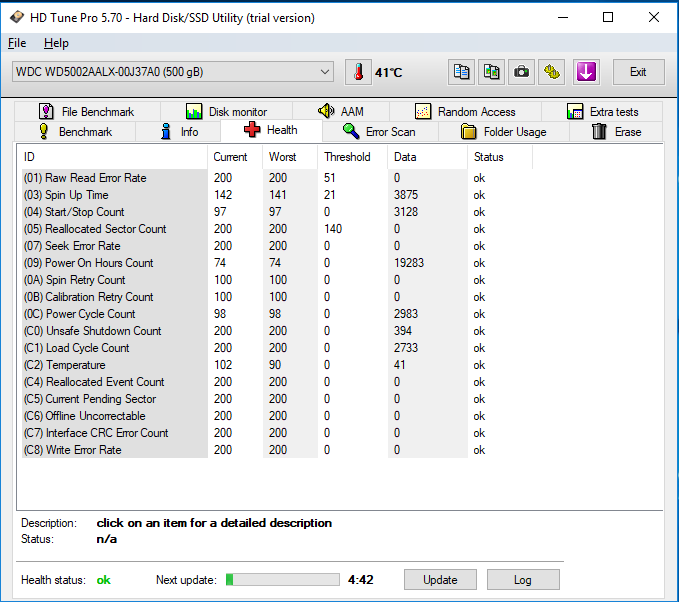
Task: Copy info to clipboard icon
Action: tap(461, 72)
